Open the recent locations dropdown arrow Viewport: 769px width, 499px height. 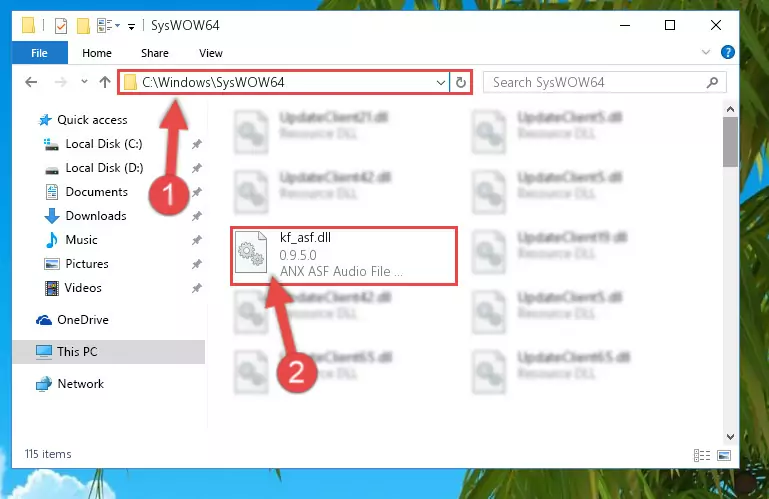click(84, 81)
